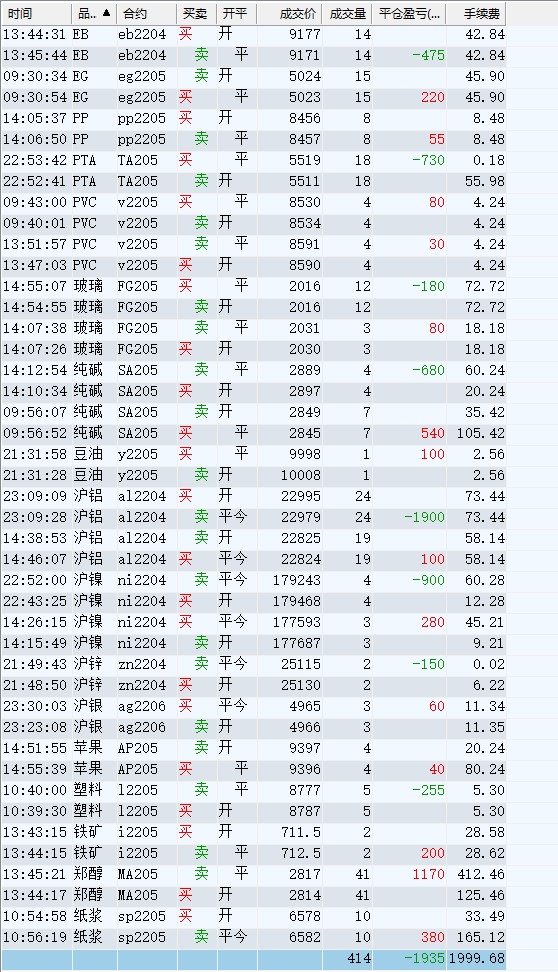558x972 pixels.
Task: Click 卖 in the 10:56:19 row
Action: [202, 937]
